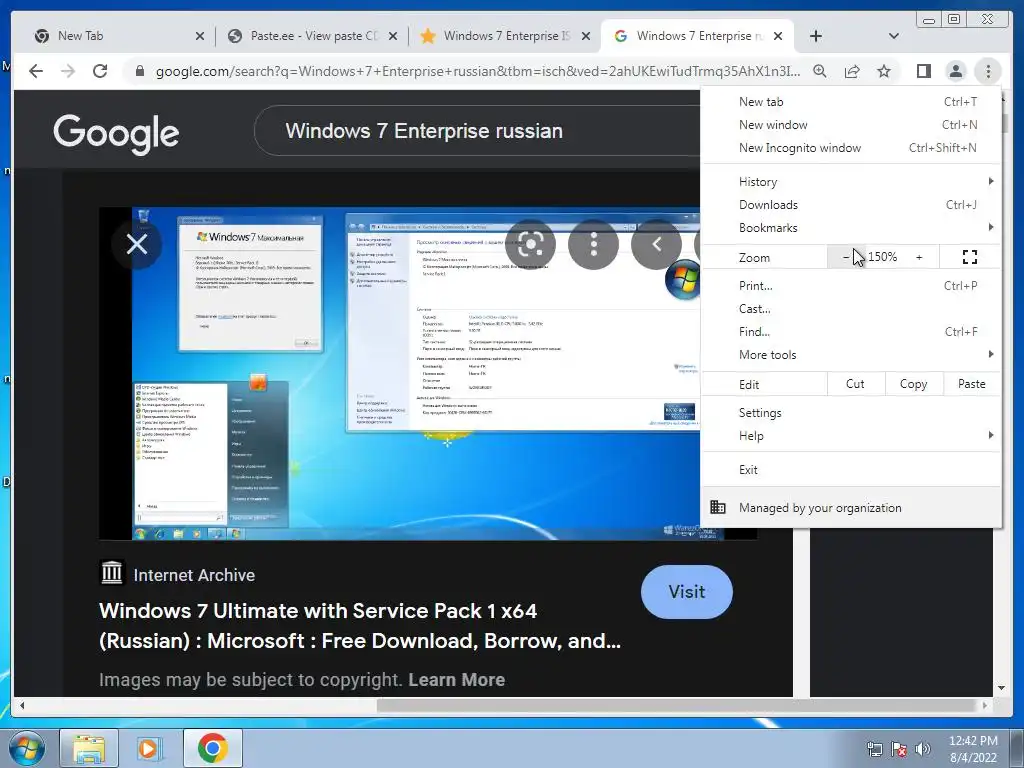Image resolution: width=1024 pixels, height=768 pixels.
Task: Open a new tab with plus button
Action: [x=816, y=36]
